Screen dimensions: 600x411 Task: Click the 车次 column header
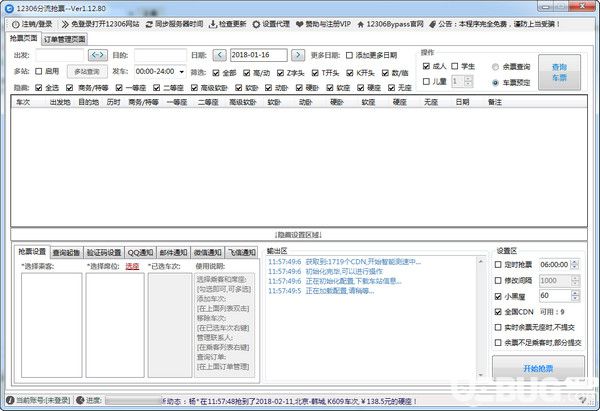pyautogui.click(x=23, y=102)
